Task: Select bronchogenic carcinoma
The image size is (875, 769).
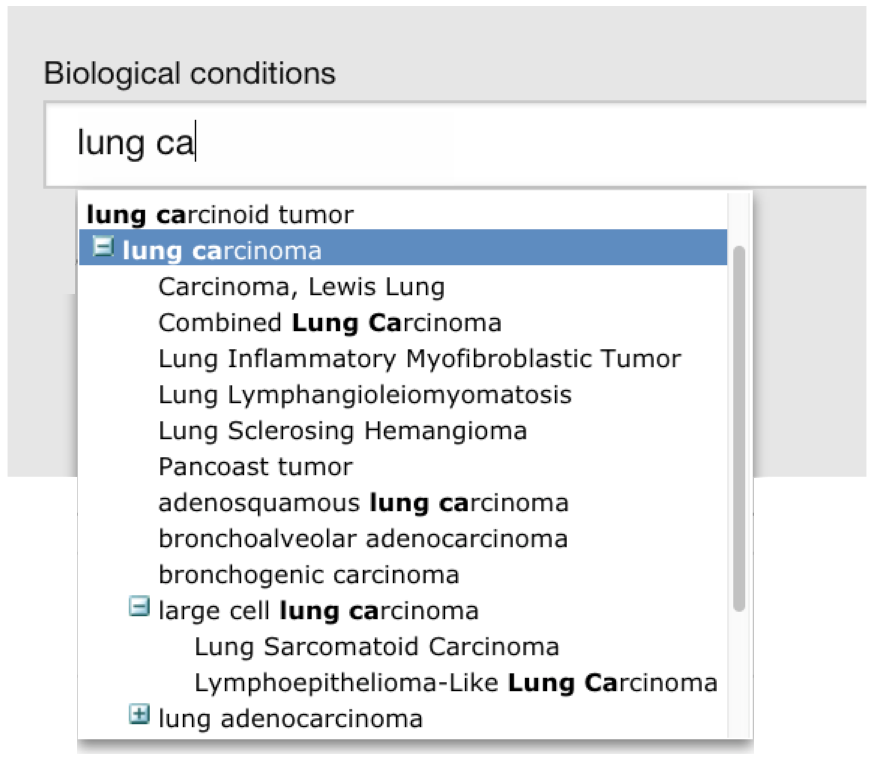Action: 308,575
